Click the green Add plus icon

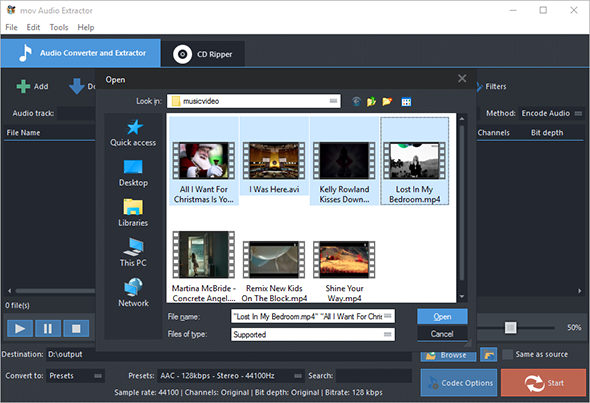click(x=23, y=86)
